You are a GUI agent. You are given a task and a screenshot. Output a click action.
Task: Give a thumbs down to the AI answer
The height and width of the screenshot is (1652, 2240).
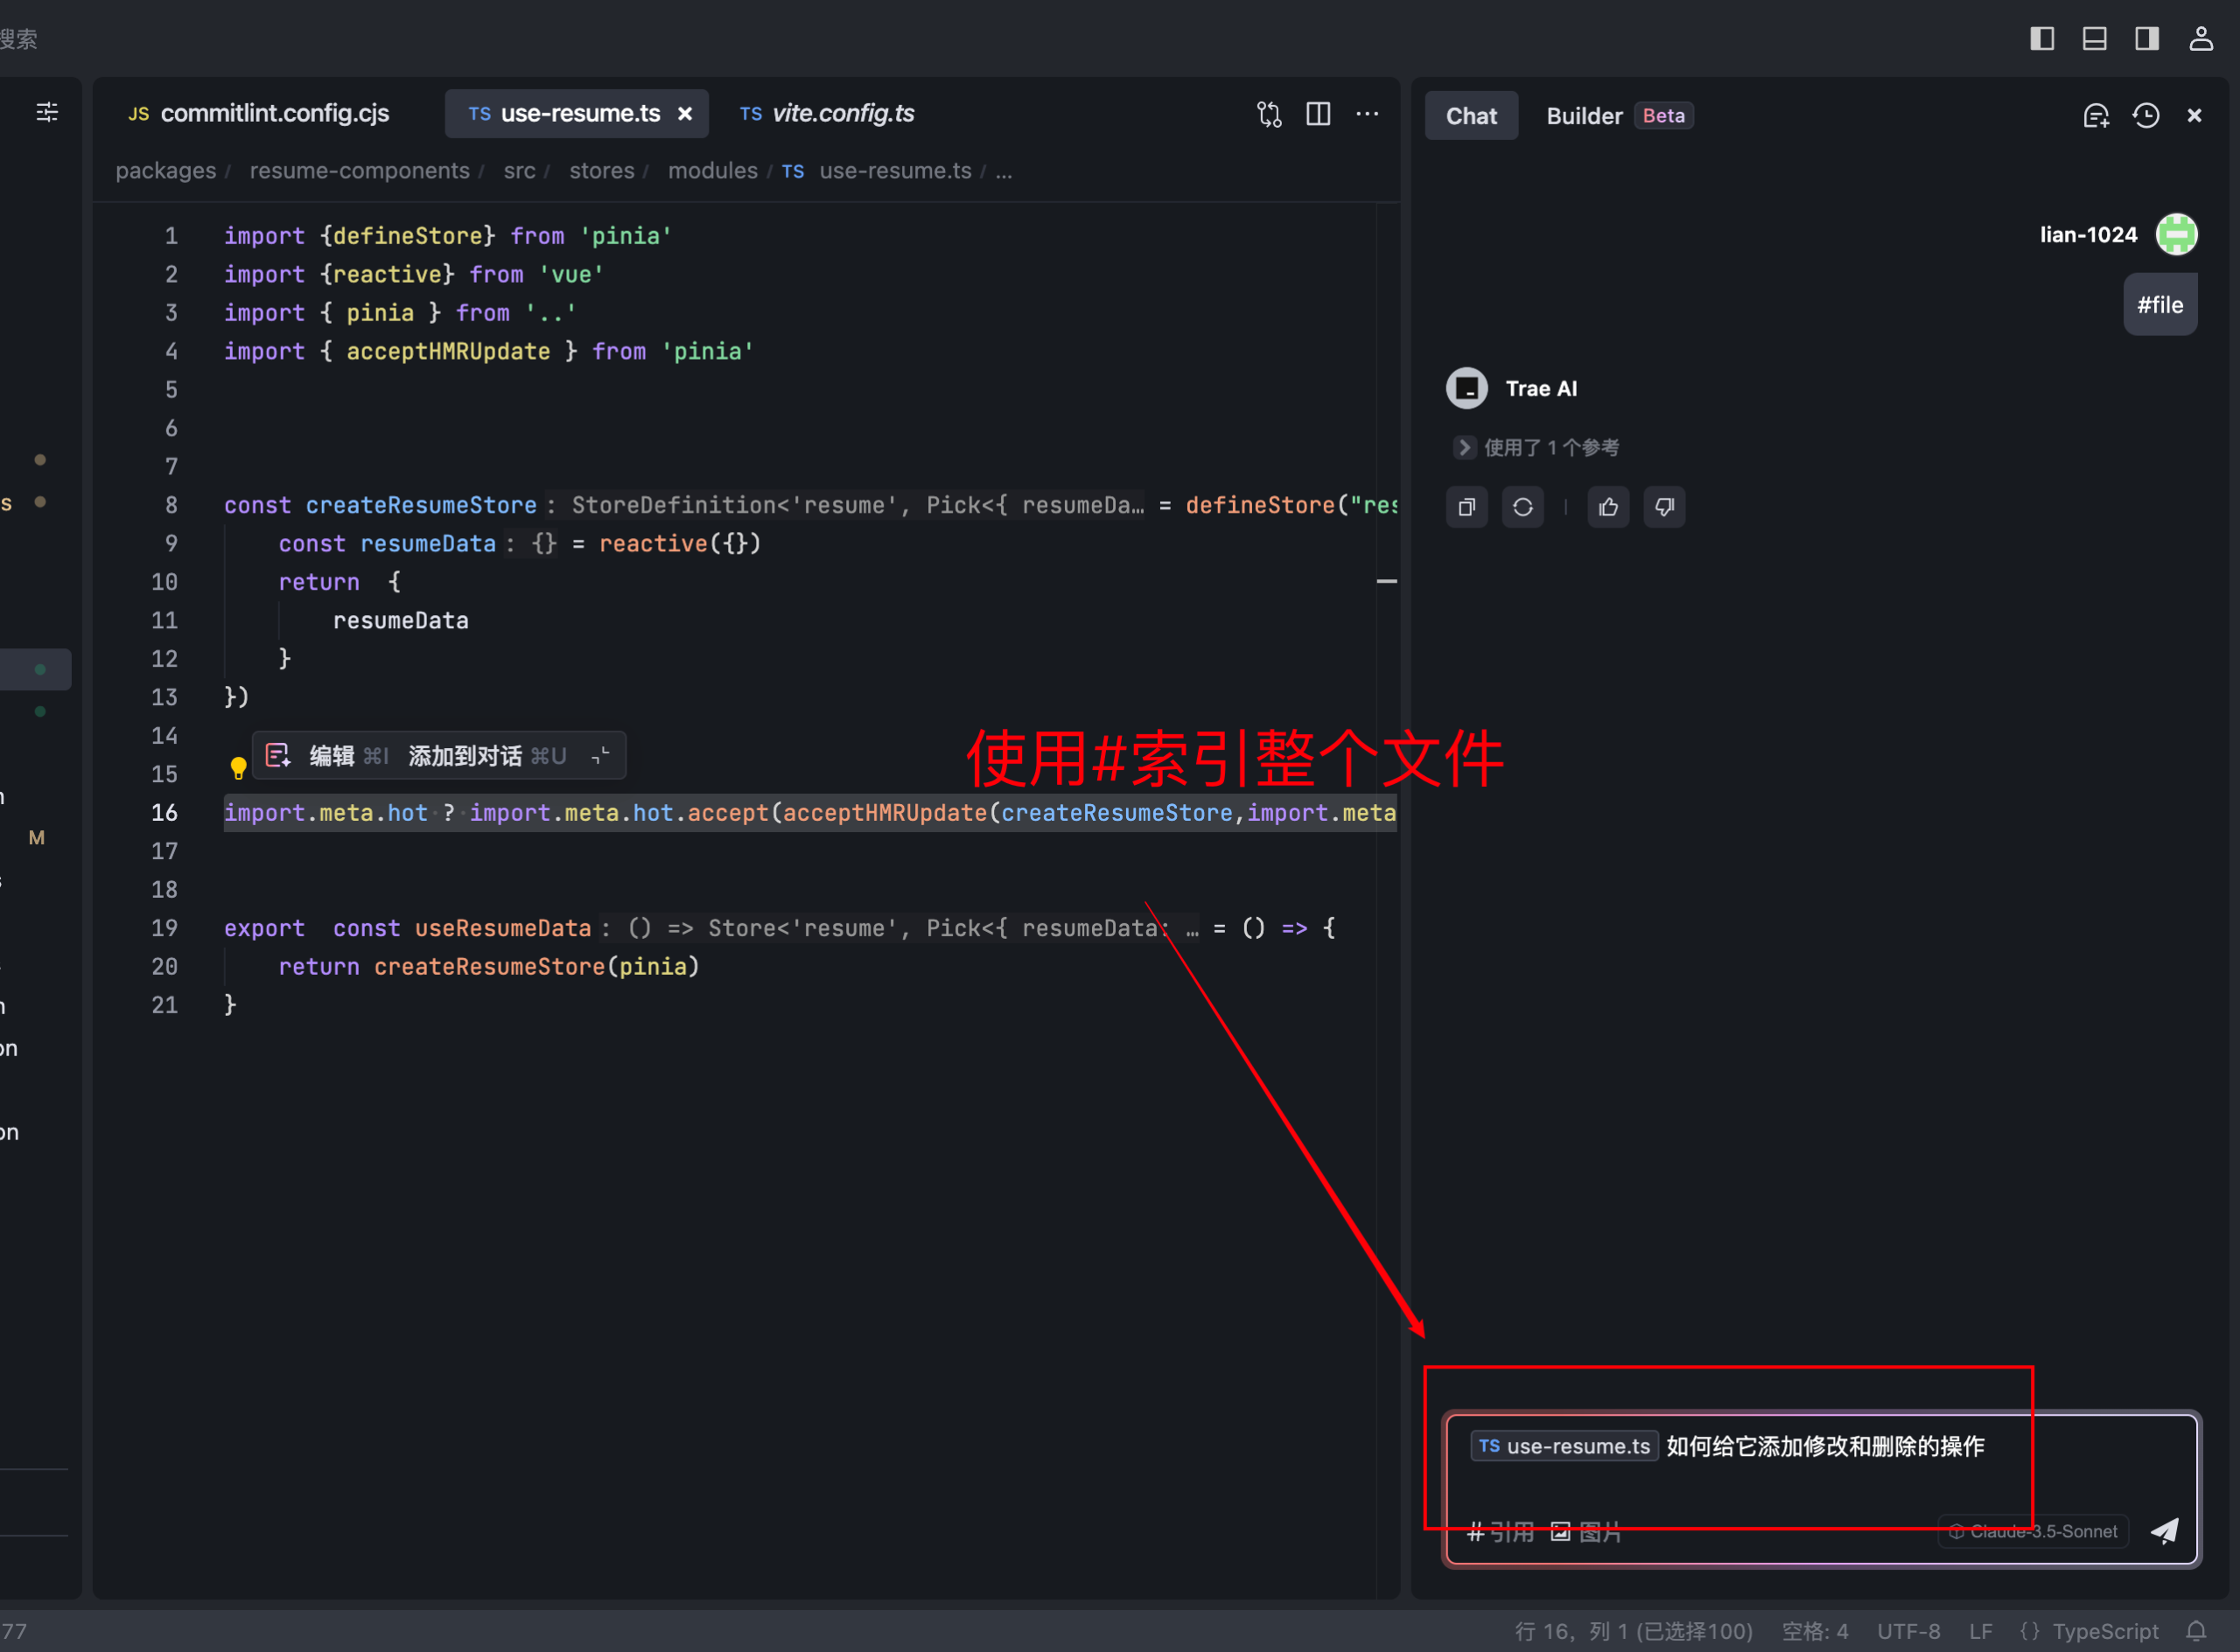pos(1664,507)
